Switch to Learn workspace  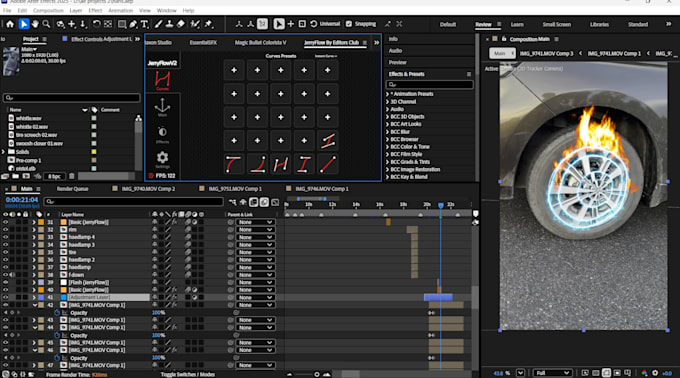pos(517,24)
